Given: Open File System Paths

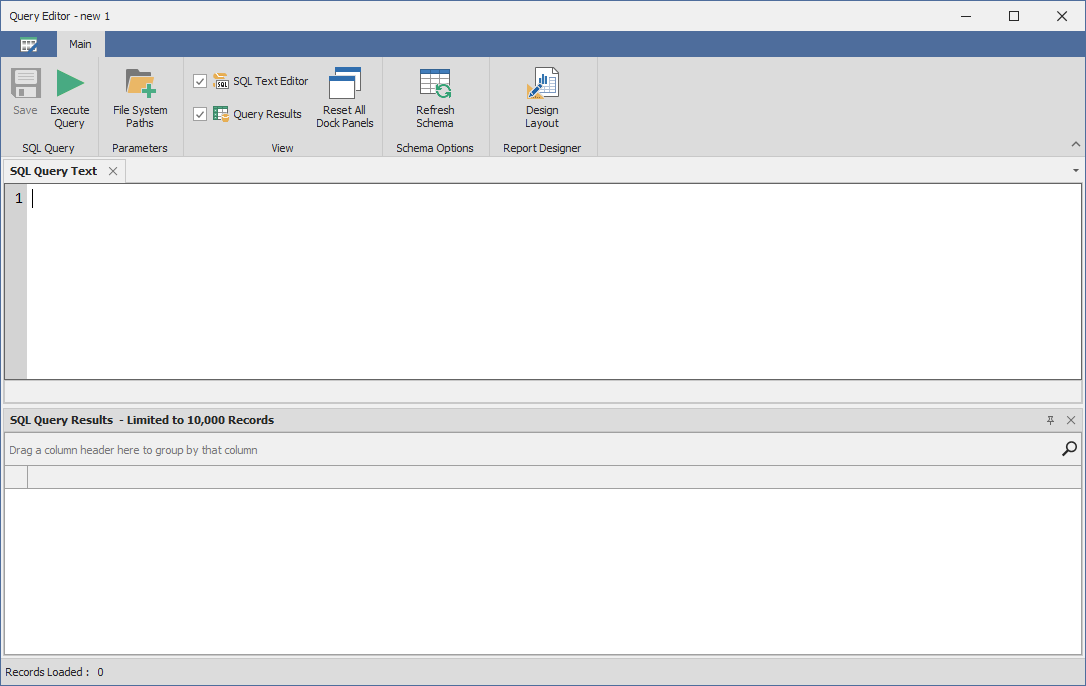Looking at the screenshot, I should click(139, 85).
